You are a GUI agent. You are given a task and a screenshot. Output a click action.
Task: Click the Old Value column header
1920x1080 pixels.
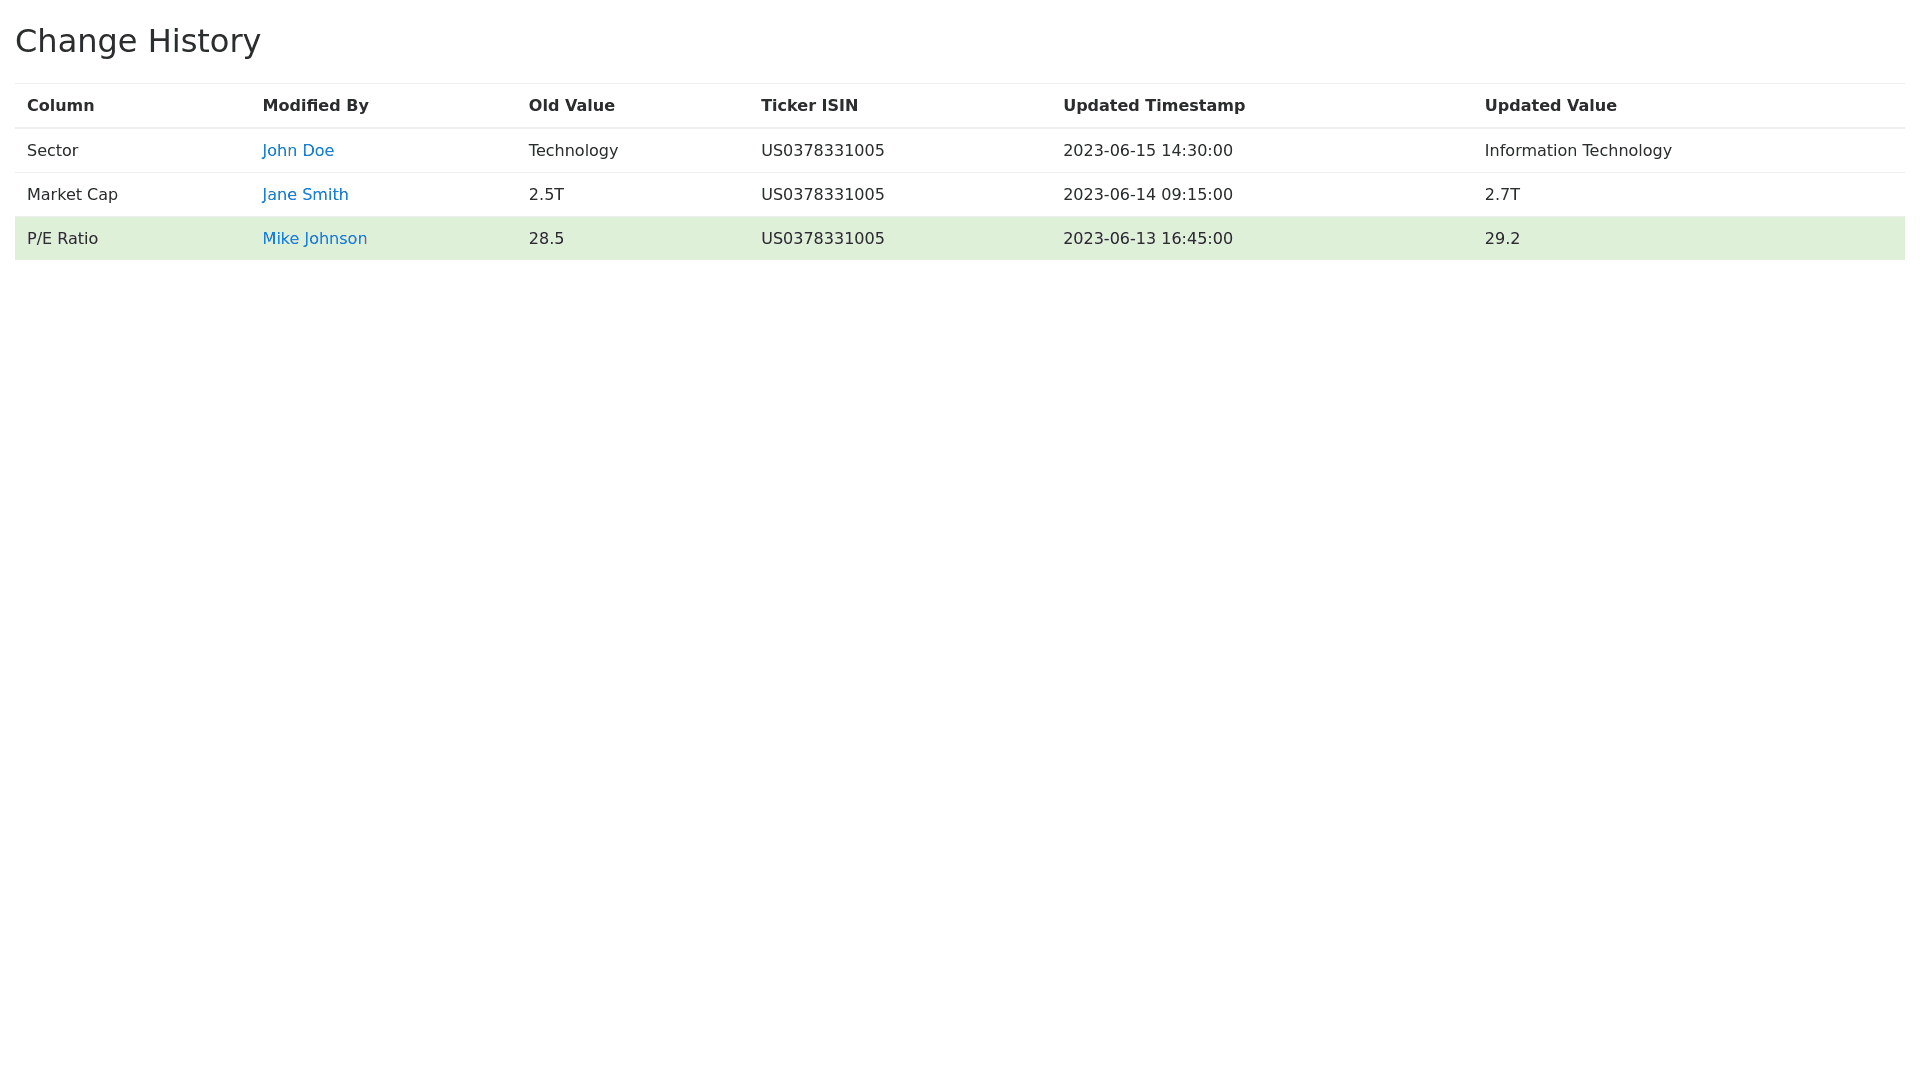tap(571, 106)
